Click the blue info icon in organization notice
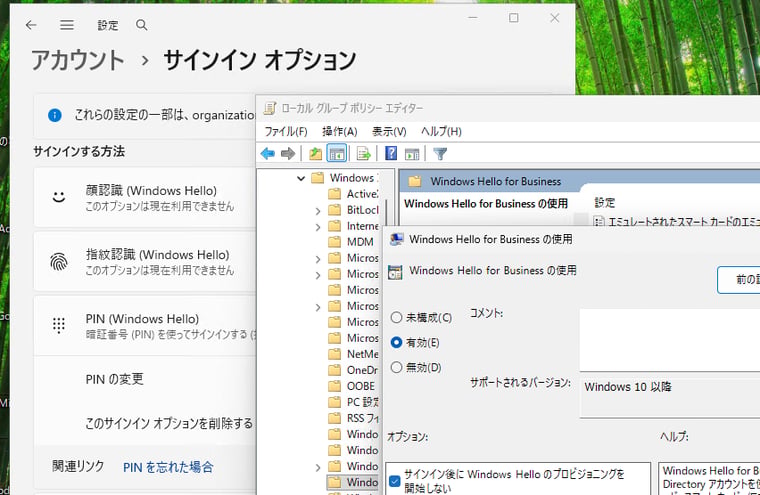The image size is (760, 495). pyautogui.click(x=55, y=115)
